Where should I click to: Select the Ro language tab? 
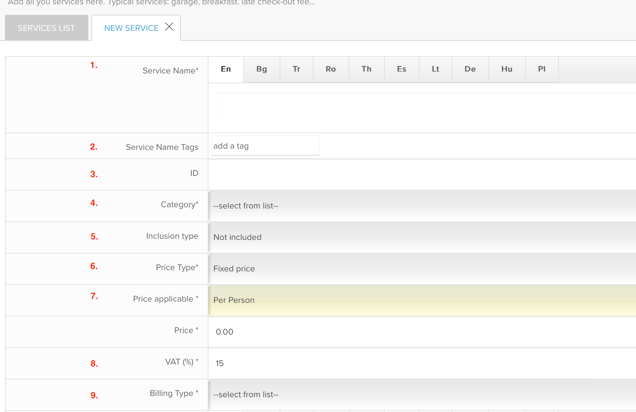(x=331, y=69)
